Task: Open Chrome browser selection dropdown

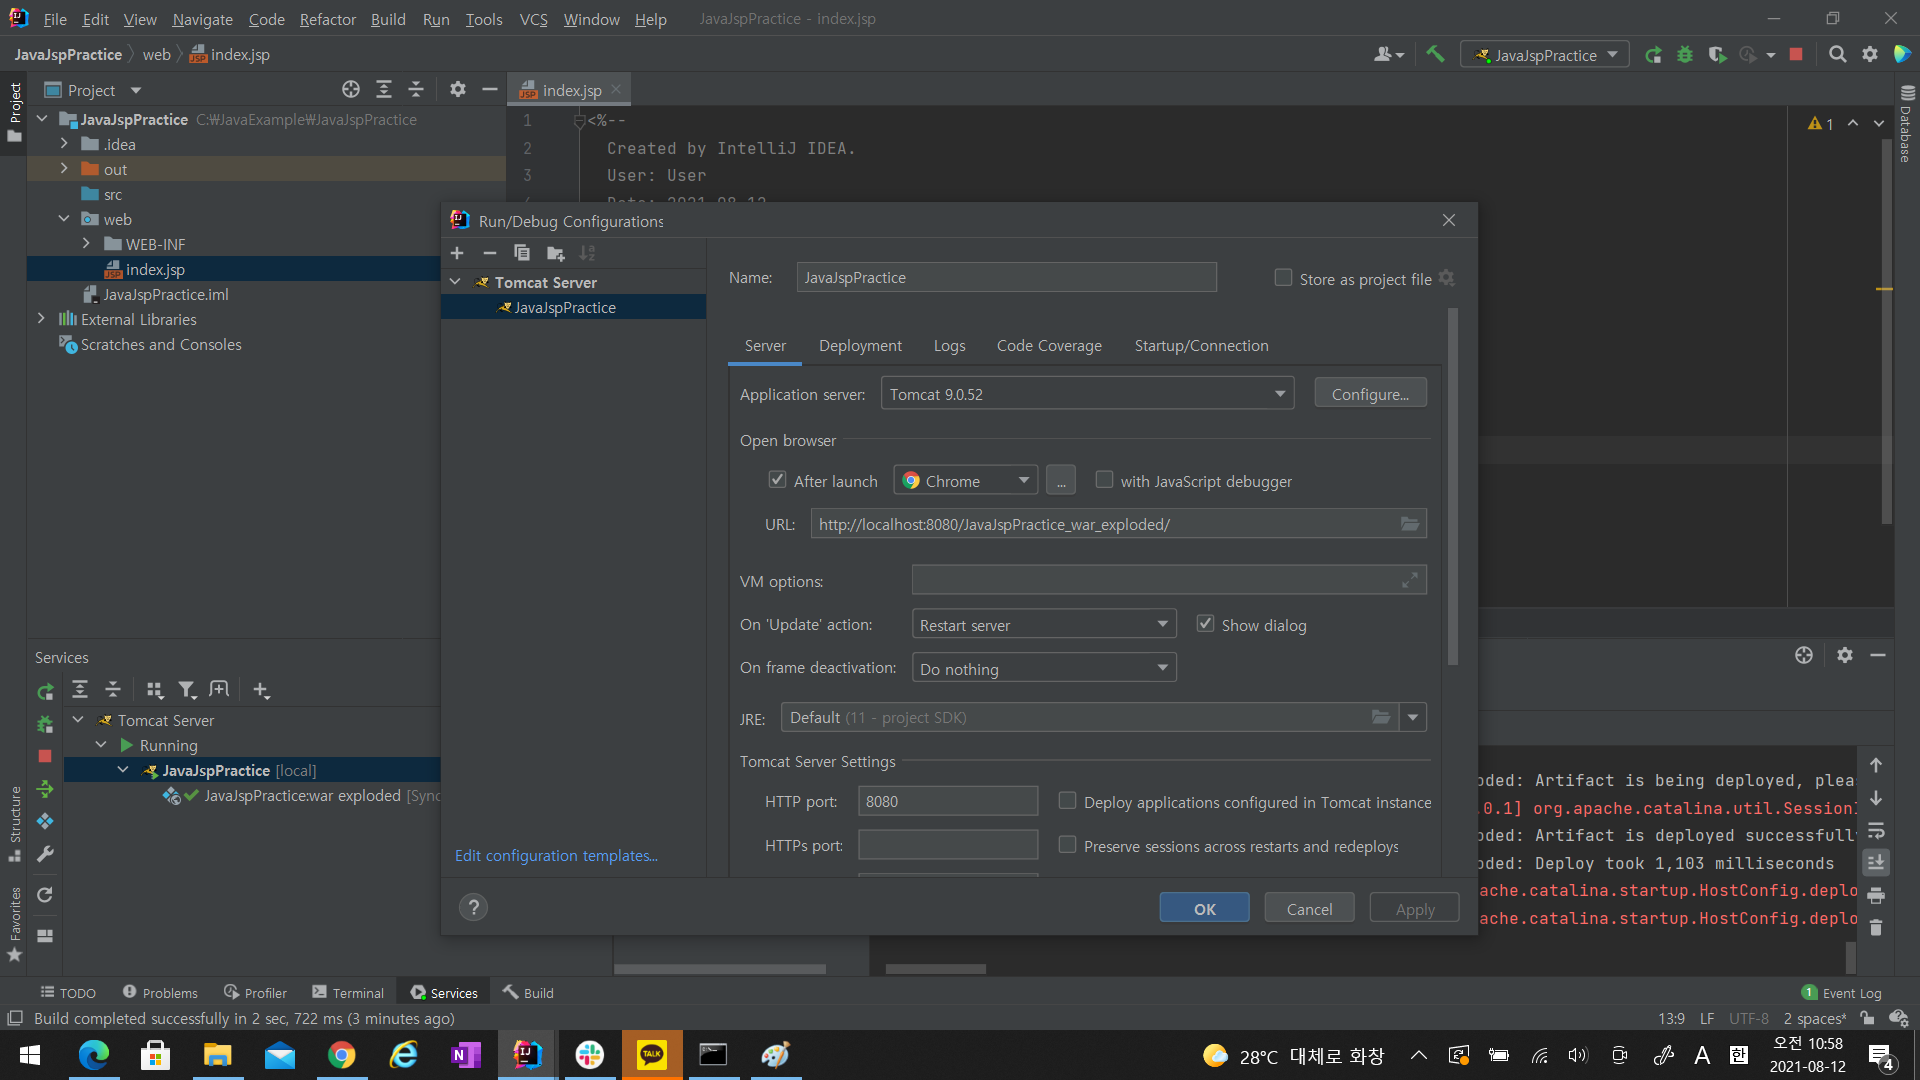Action: [x=966, y=481]
